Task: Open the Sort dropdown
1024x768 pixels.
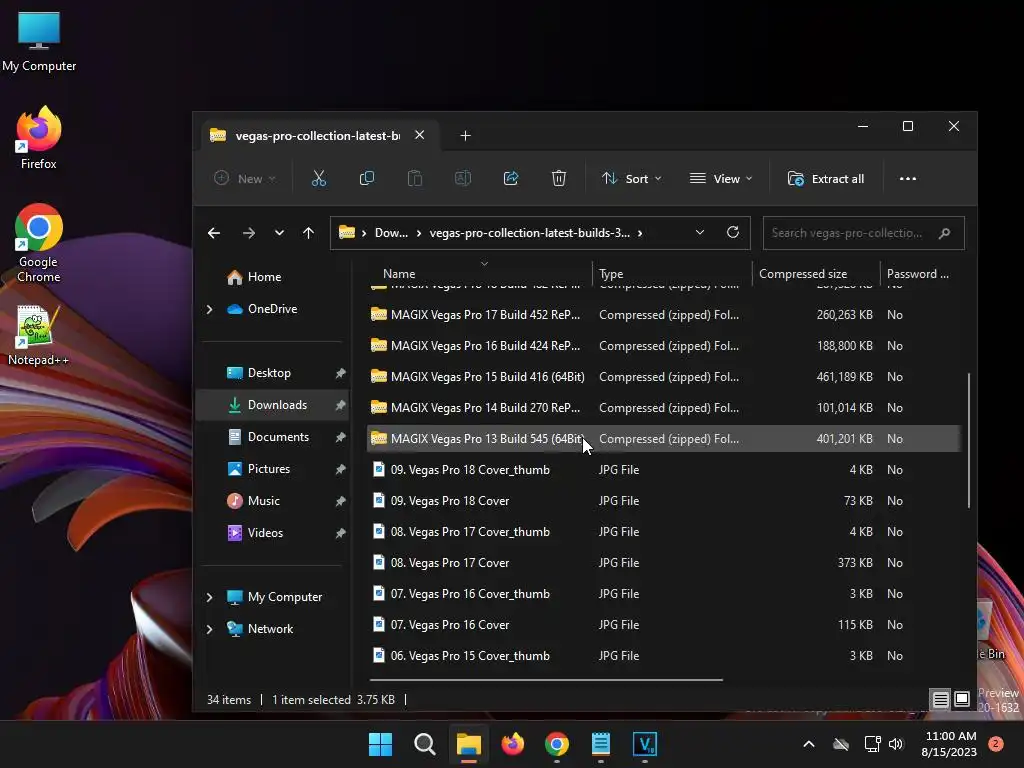Action: (x=632, y=178)
